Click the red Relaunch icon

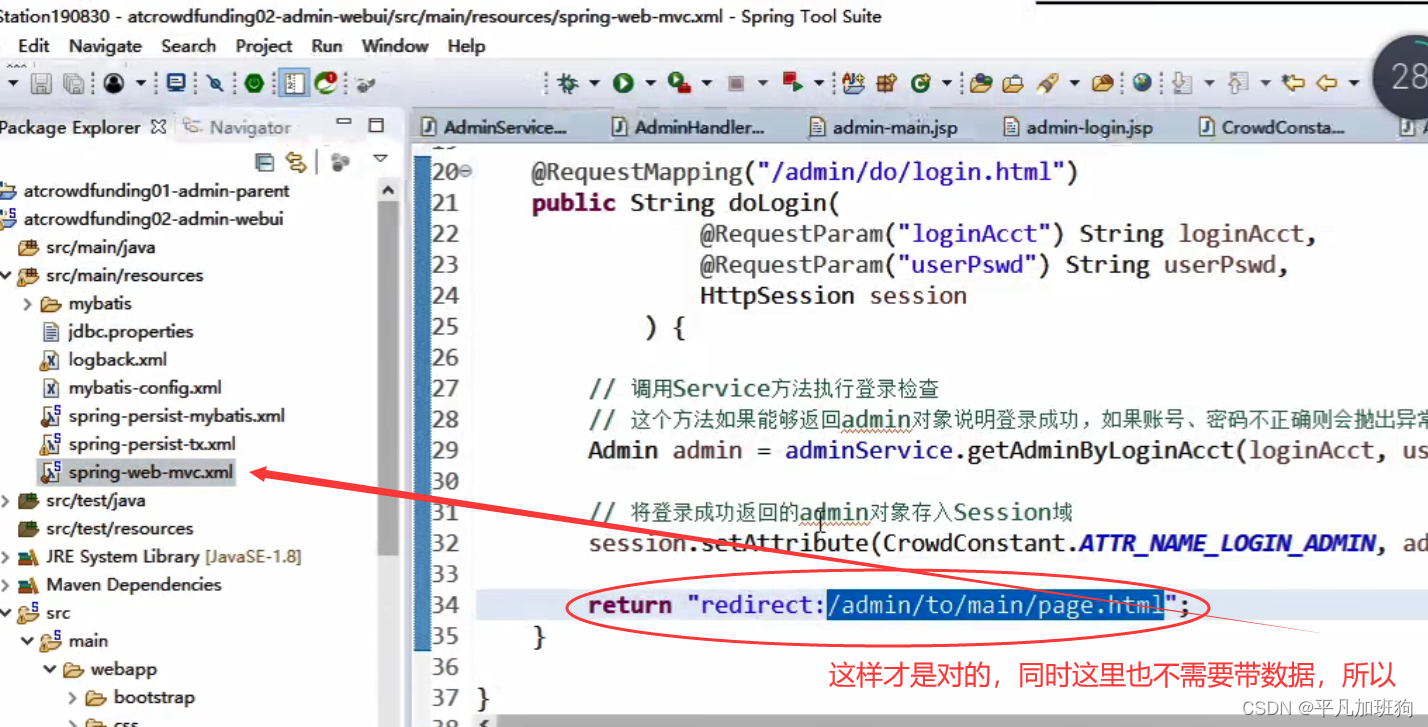pos(792,82)
